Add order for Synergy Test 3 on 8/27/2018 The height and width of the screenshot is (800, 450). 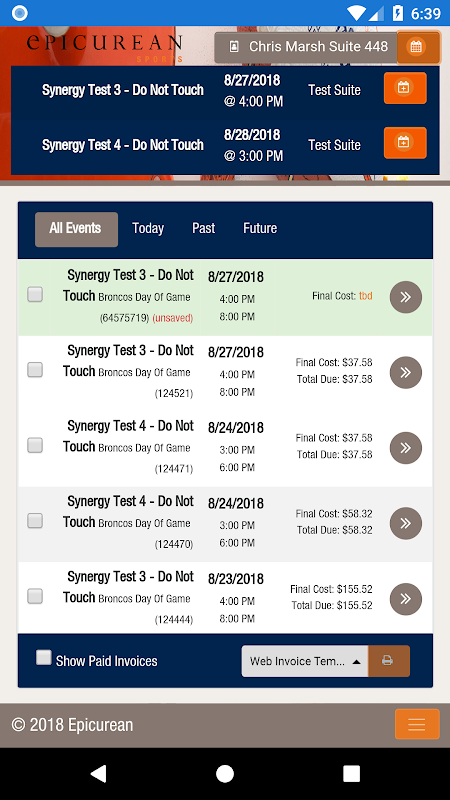click(405, 88)
